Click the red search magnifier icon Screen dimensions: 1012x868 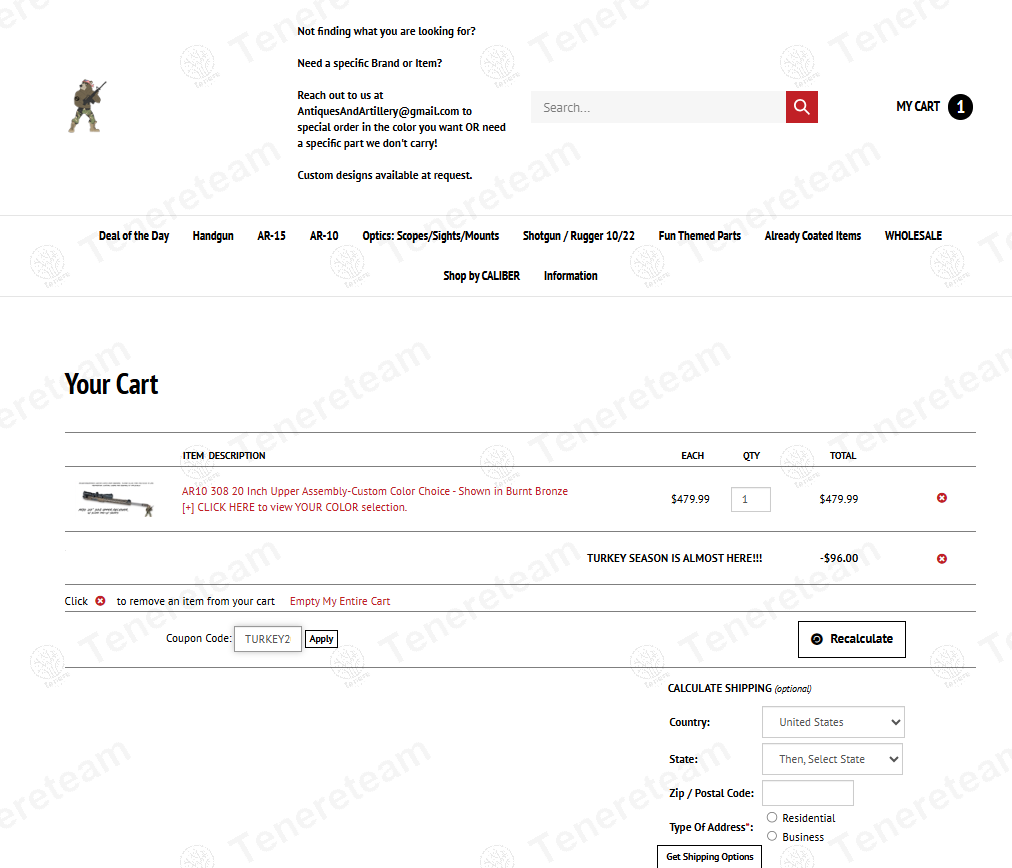(802, 107)
